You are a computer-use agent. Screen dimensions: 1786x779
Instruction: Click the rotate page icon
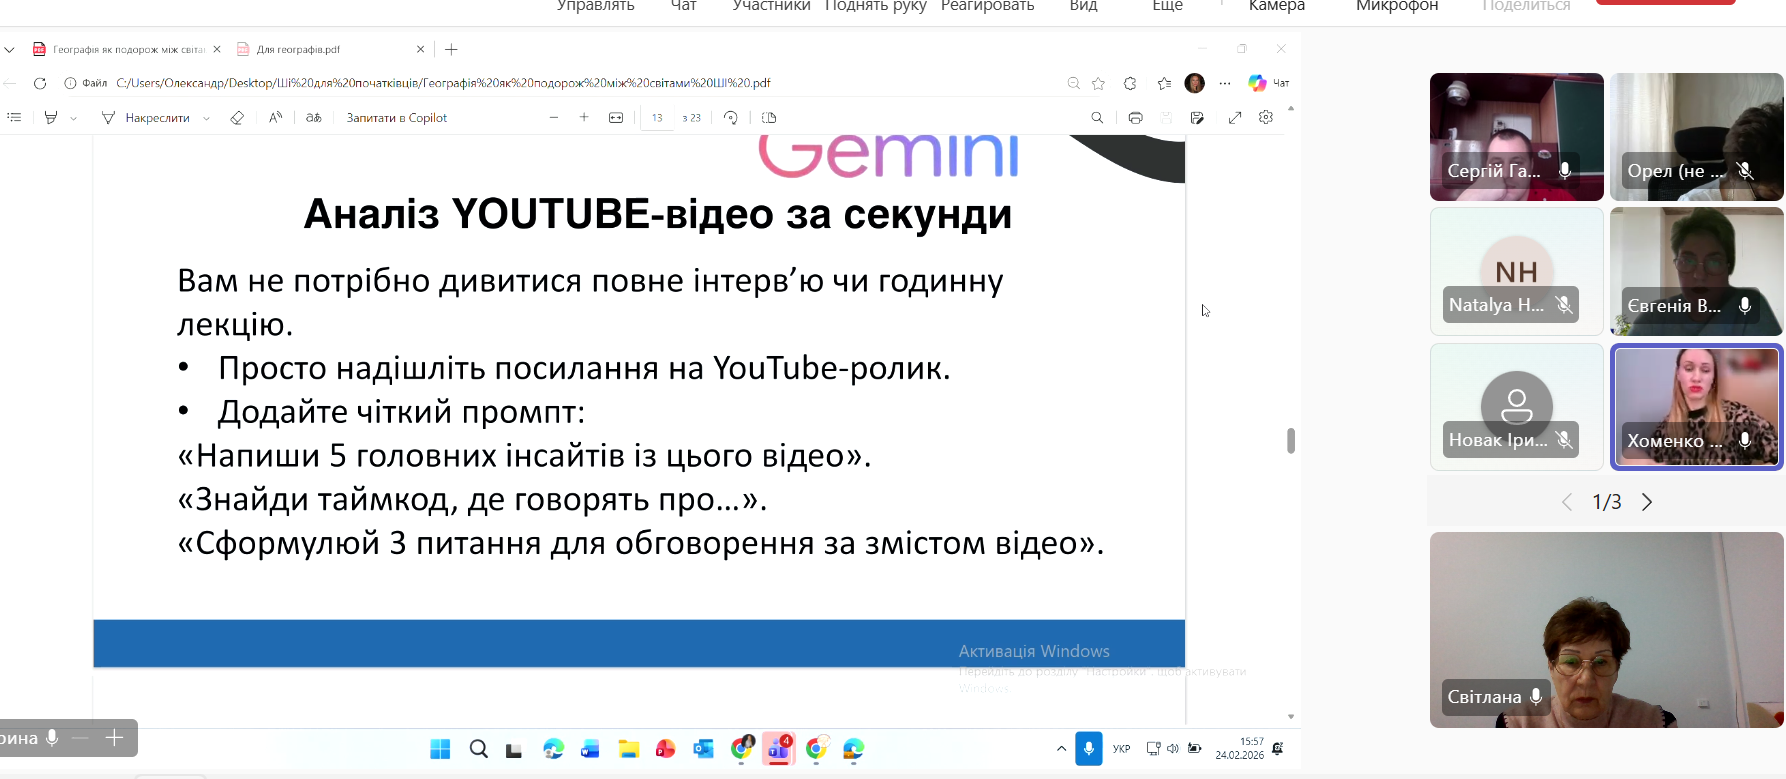tap(731, 118)
